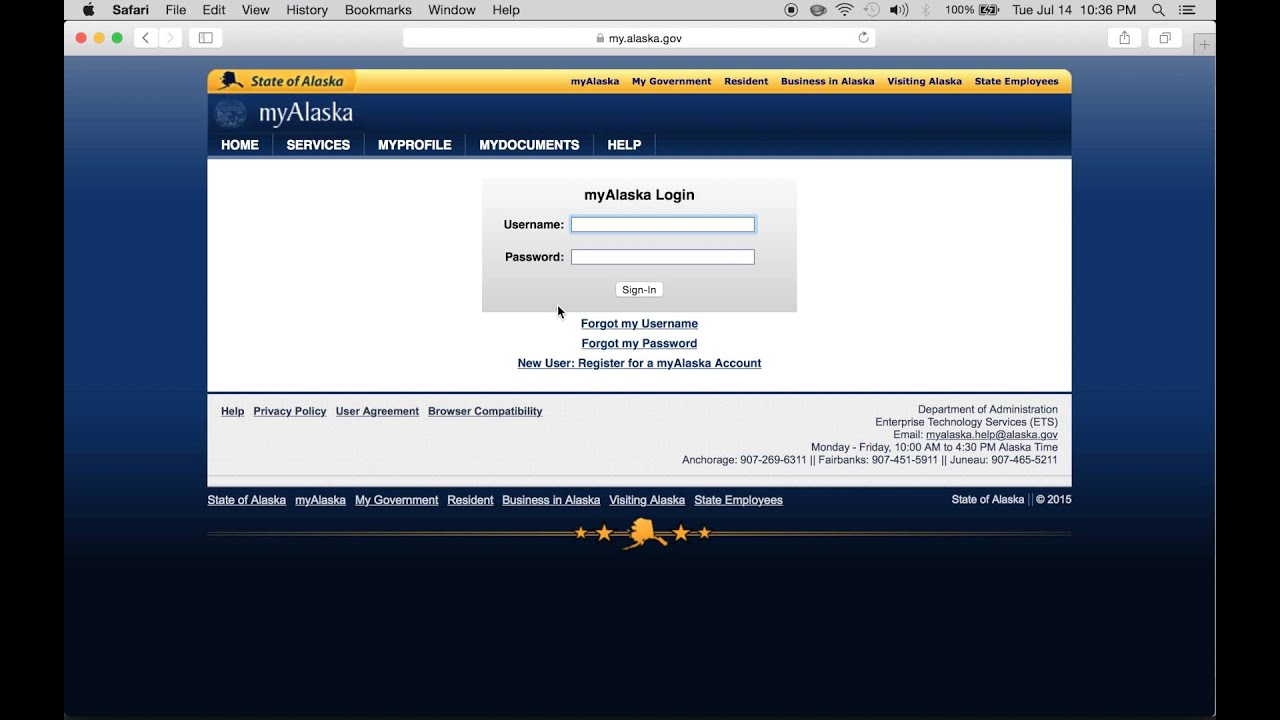Open the File menu
Image resolution: width=1280 pixels, height=720 pixels.
point(176,10)
